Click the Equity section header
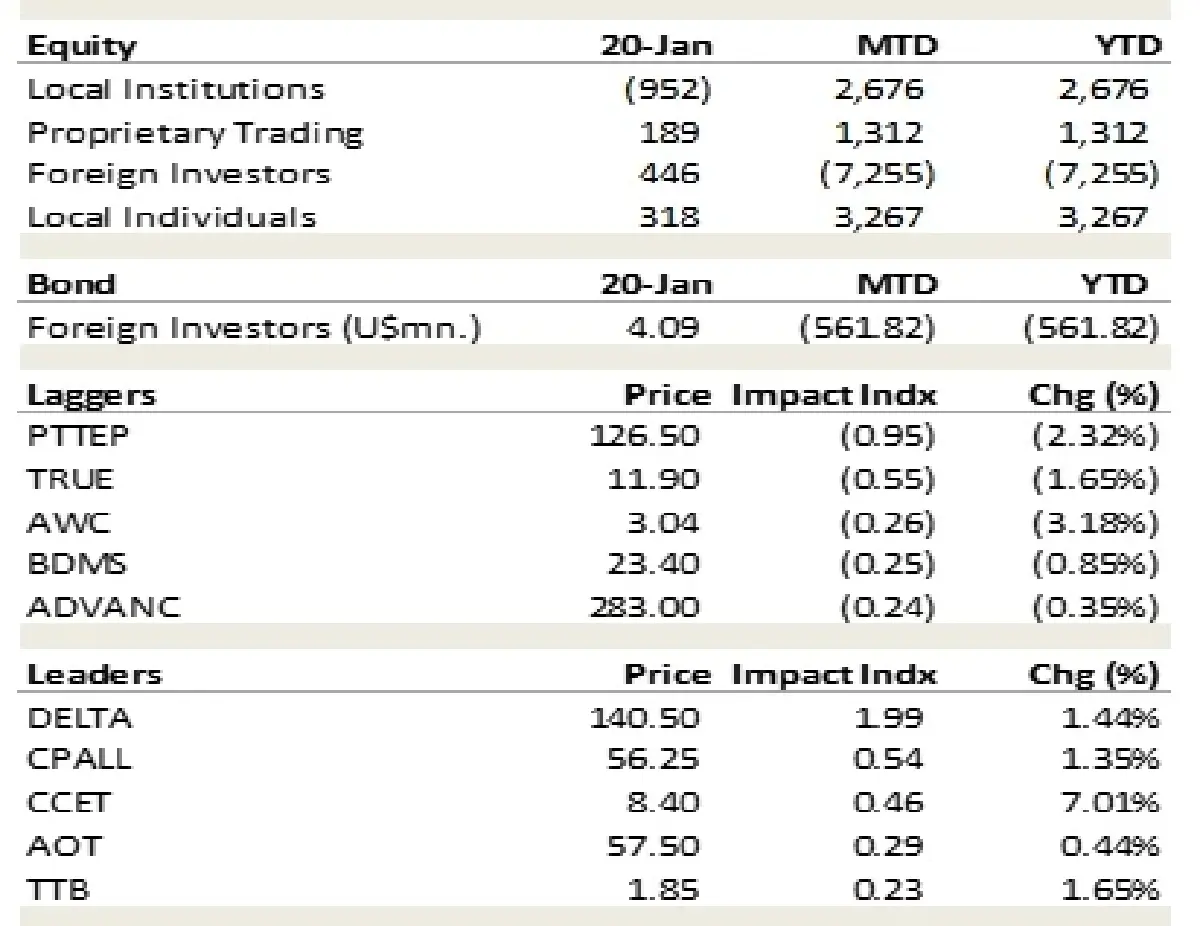 pyautogui.click(x=82, y=46)
